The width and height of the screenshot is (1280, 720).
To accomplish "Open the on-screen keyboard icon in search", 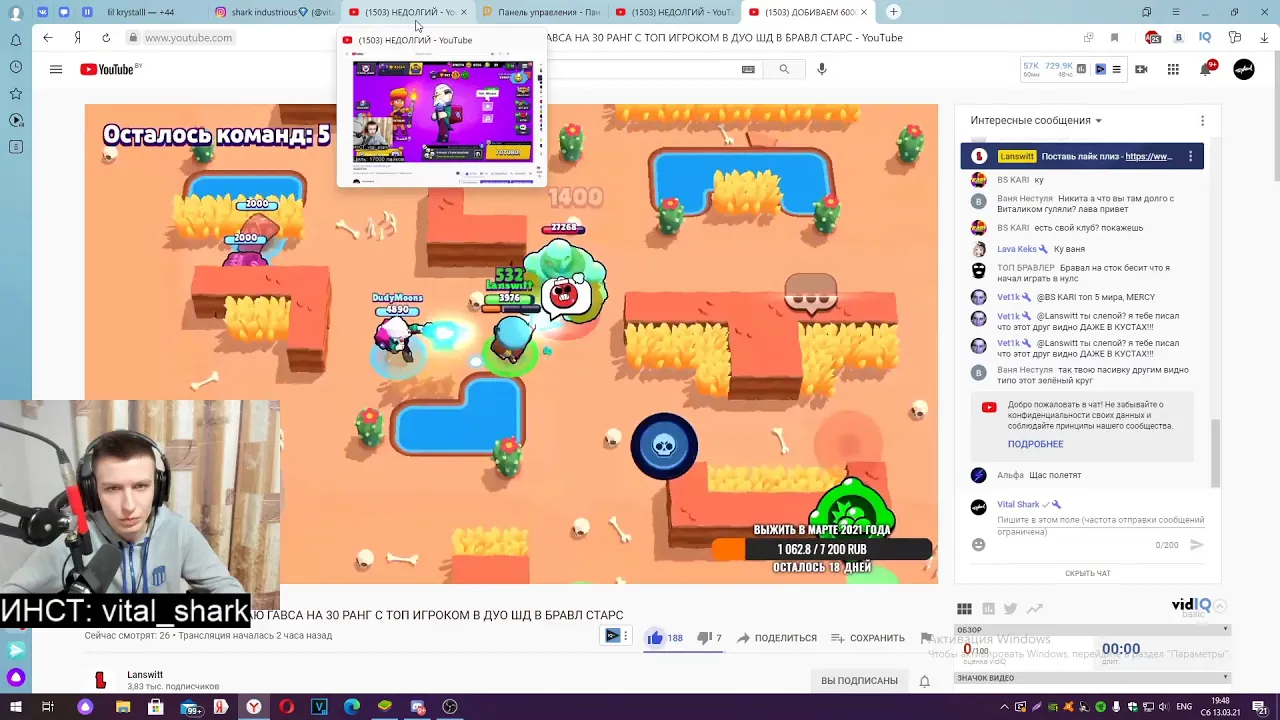I will (748, 69).
